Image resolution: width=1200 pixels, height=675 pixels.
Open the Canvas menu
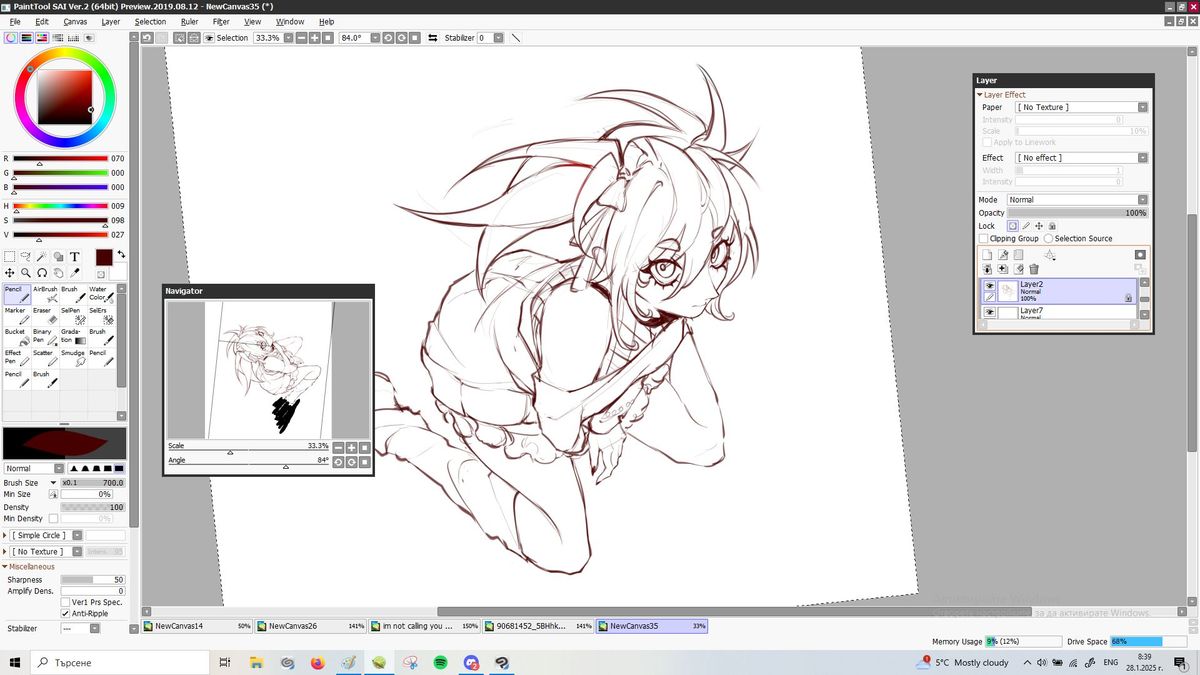pyautogui.click(x=75, y=21)
